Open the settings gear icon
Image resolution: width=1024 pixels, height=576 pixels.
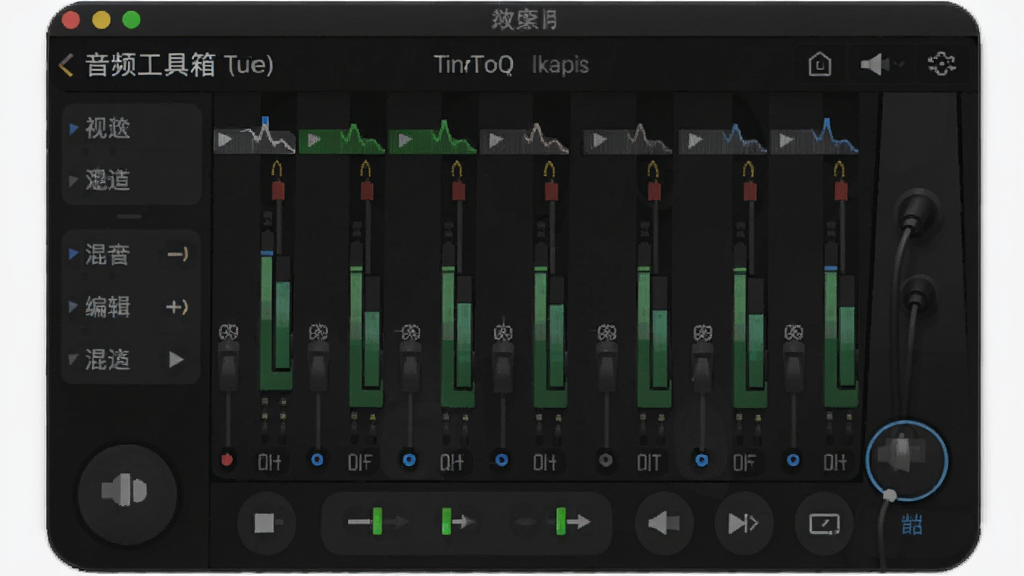click(941, 64)
